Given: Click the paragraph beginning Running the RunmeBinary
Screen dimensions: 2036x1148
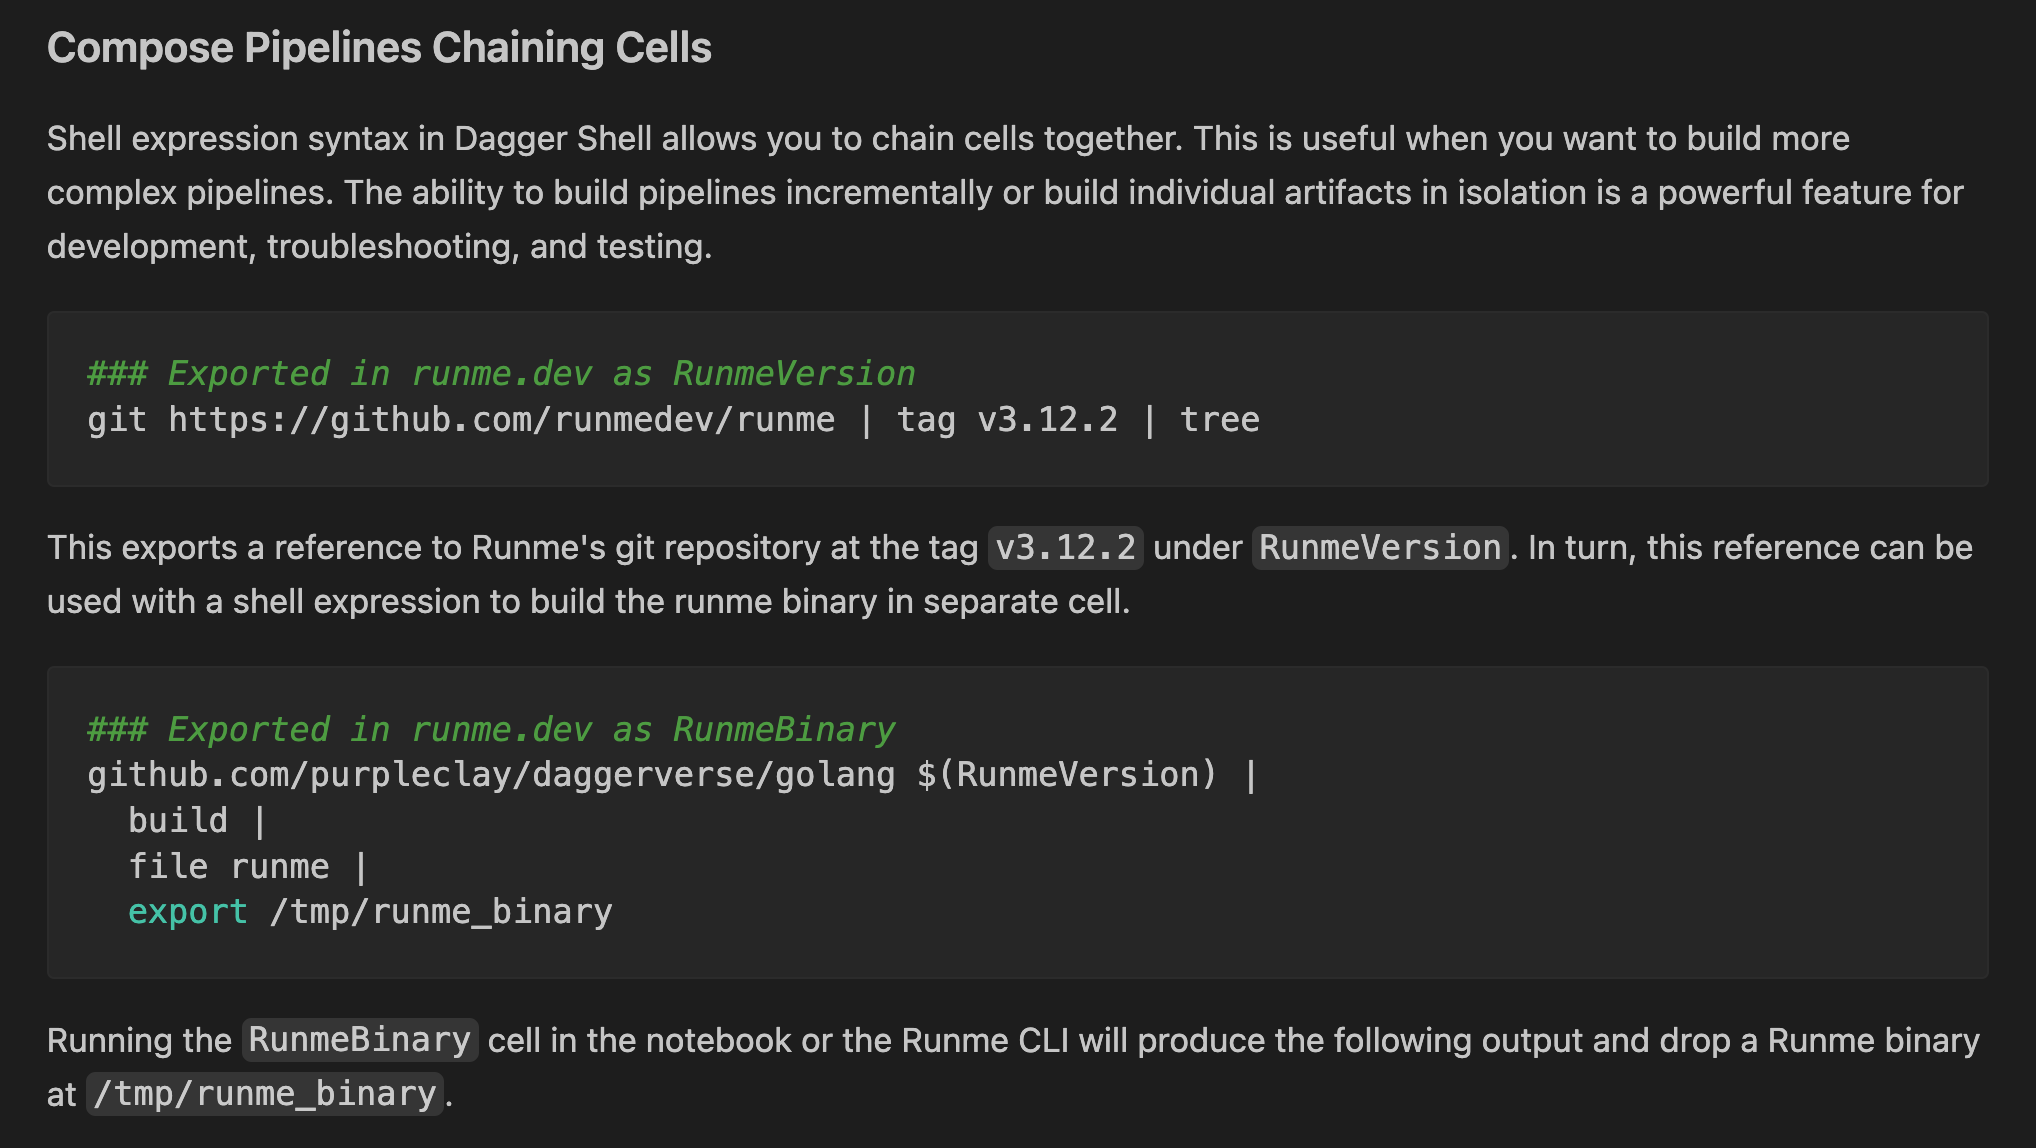Looking at the screenshot, I should [x=1100, y=1040].
